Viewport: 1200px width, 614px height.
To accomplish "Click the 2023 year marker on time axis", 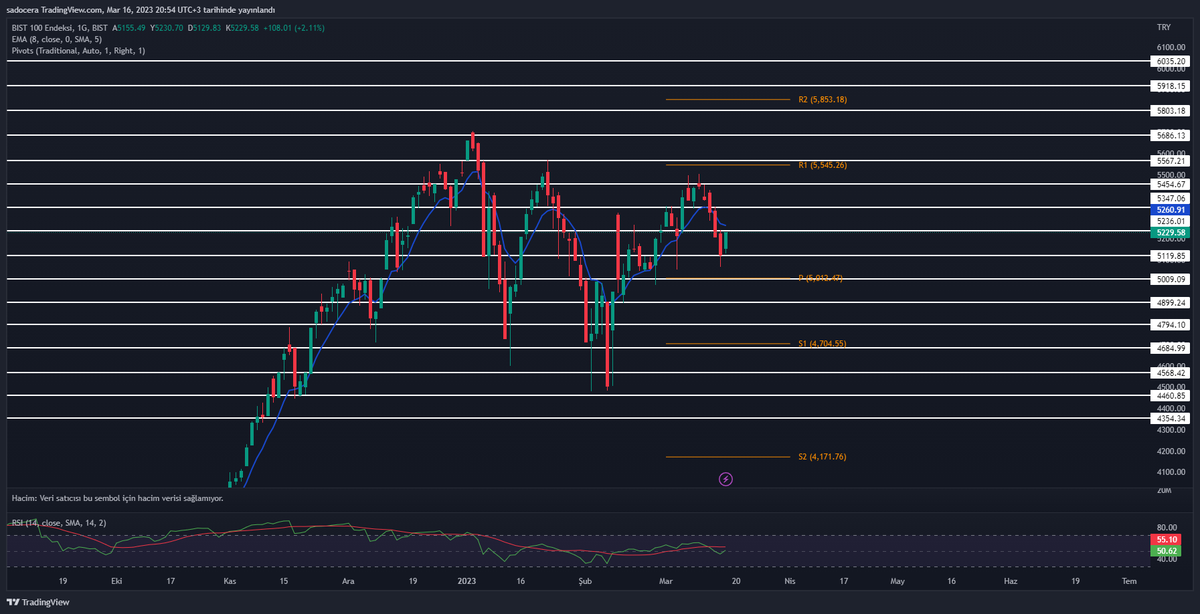I will tap(469, 580).
